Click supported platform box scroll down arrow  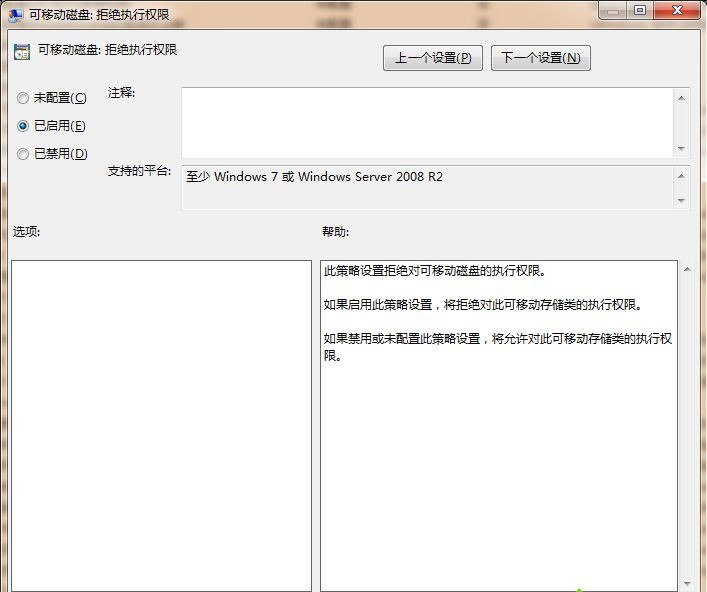681,200
